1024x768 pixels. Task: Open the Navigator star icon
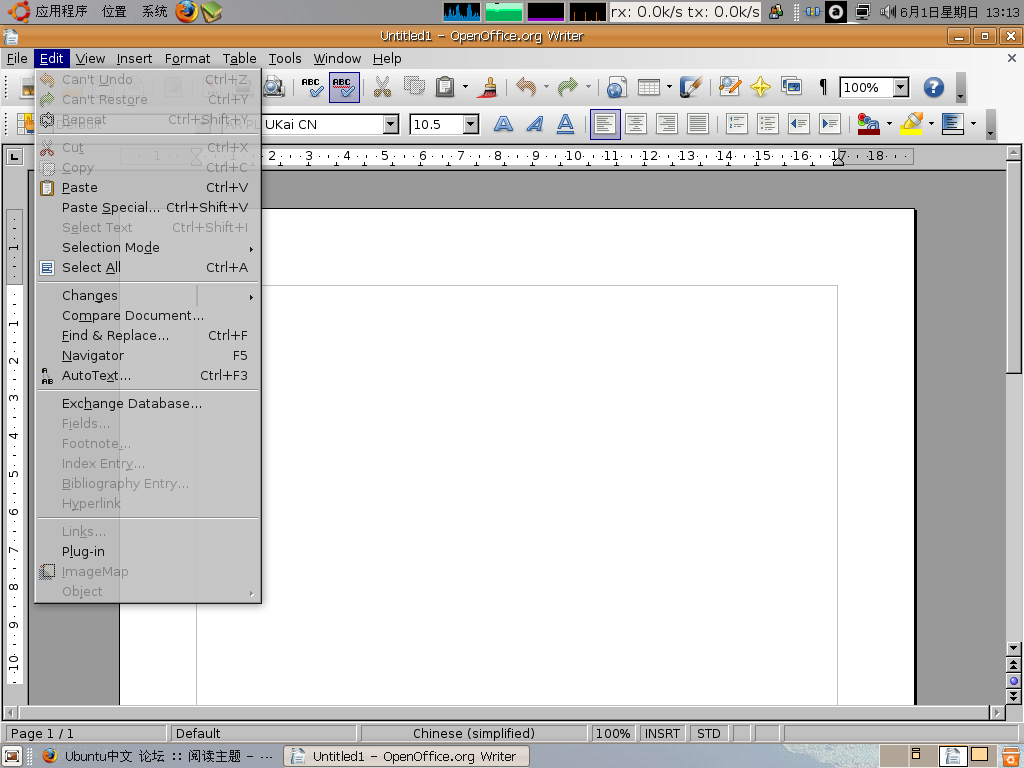(760, 88)
